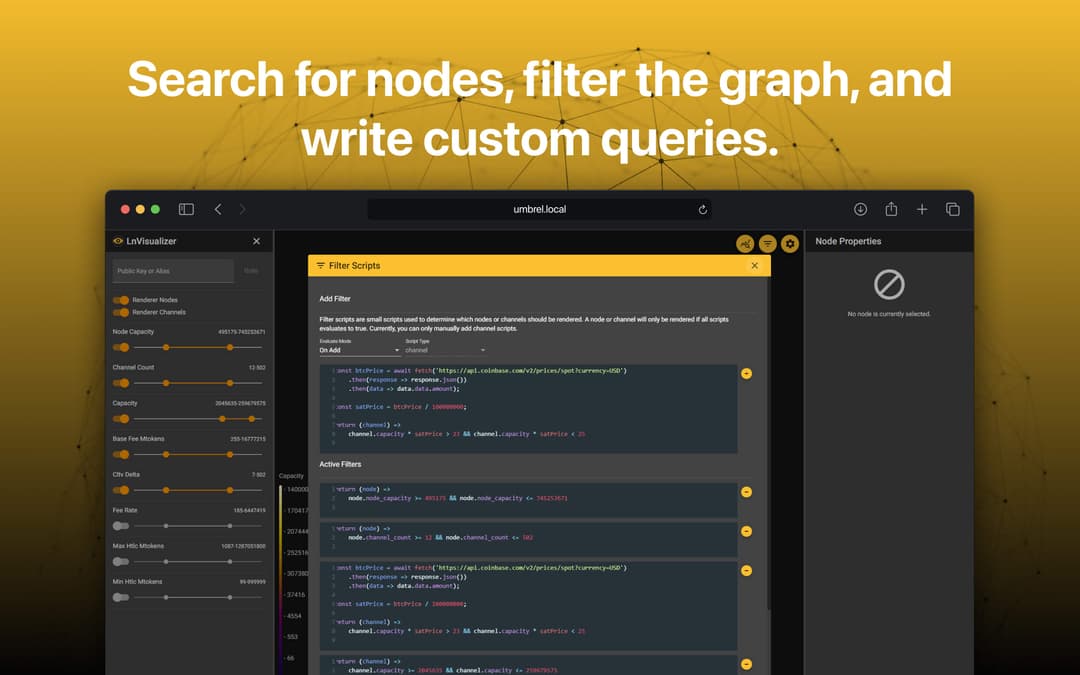The height and width of the screenshot is (675, 1080).
Task: Click the Safari downloads icon
Action: [x=860, y=209]
